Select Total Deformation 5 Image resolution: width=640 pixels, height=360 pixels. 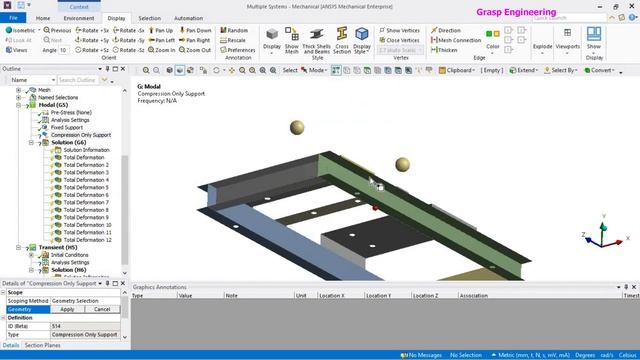(x=86, y=187)
